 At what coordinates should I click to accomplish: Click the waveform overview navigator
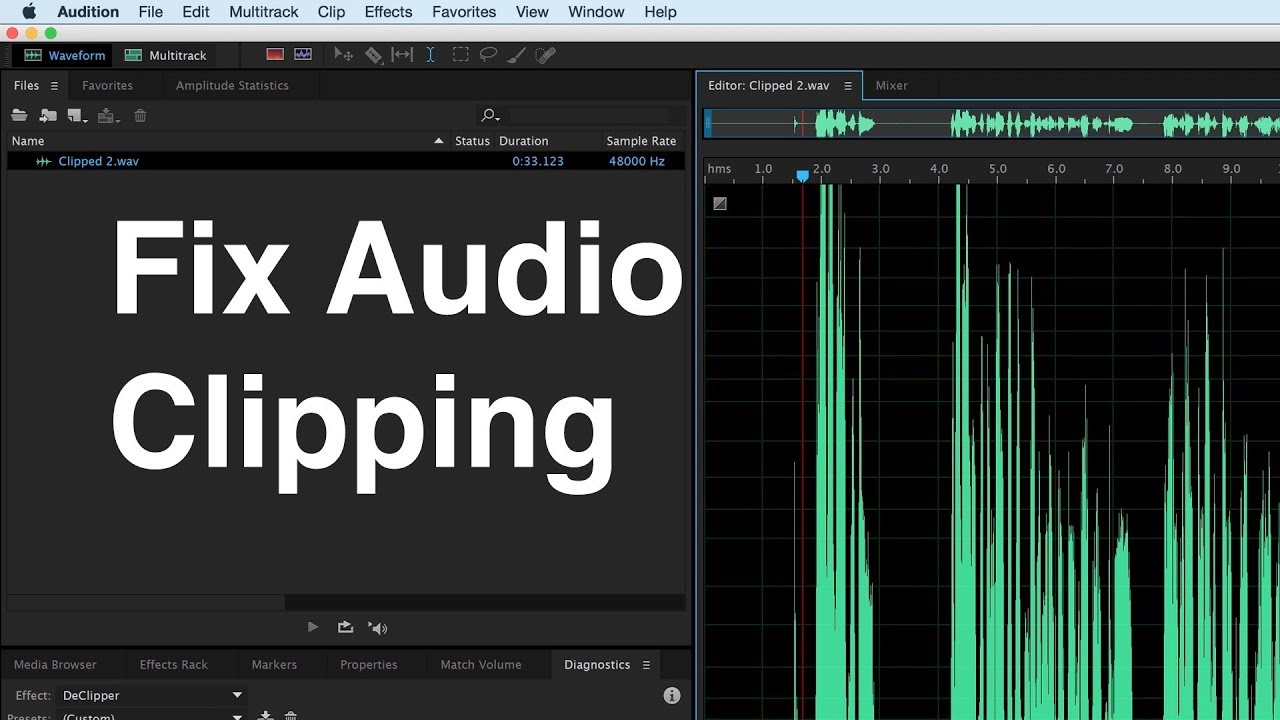pyautogui.click(x=992, y=125)
